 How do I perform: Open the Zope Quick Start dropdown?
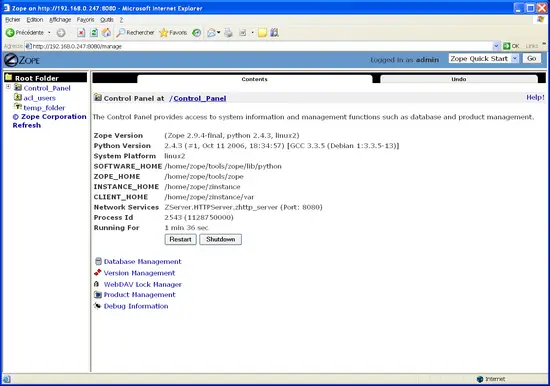pyautogui.click(x=483, y=59)
